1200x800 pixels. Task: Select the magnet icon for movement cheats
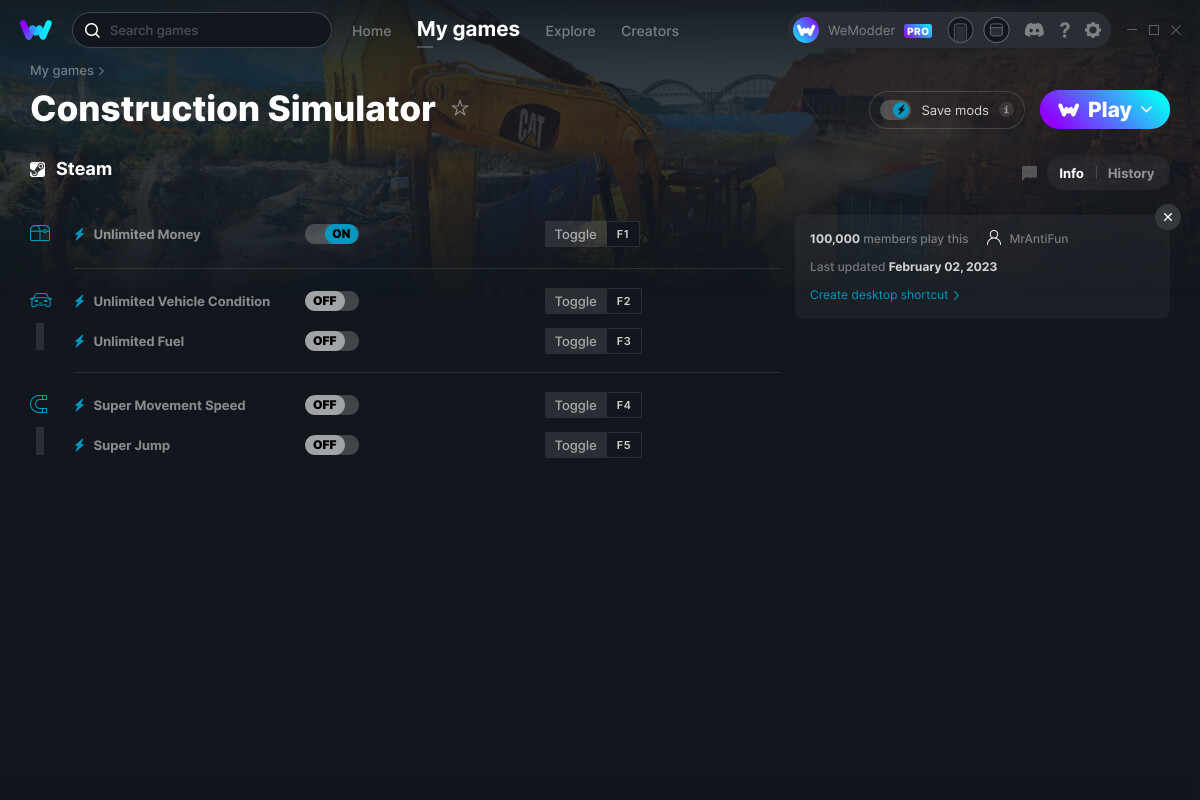pos(39,404)
